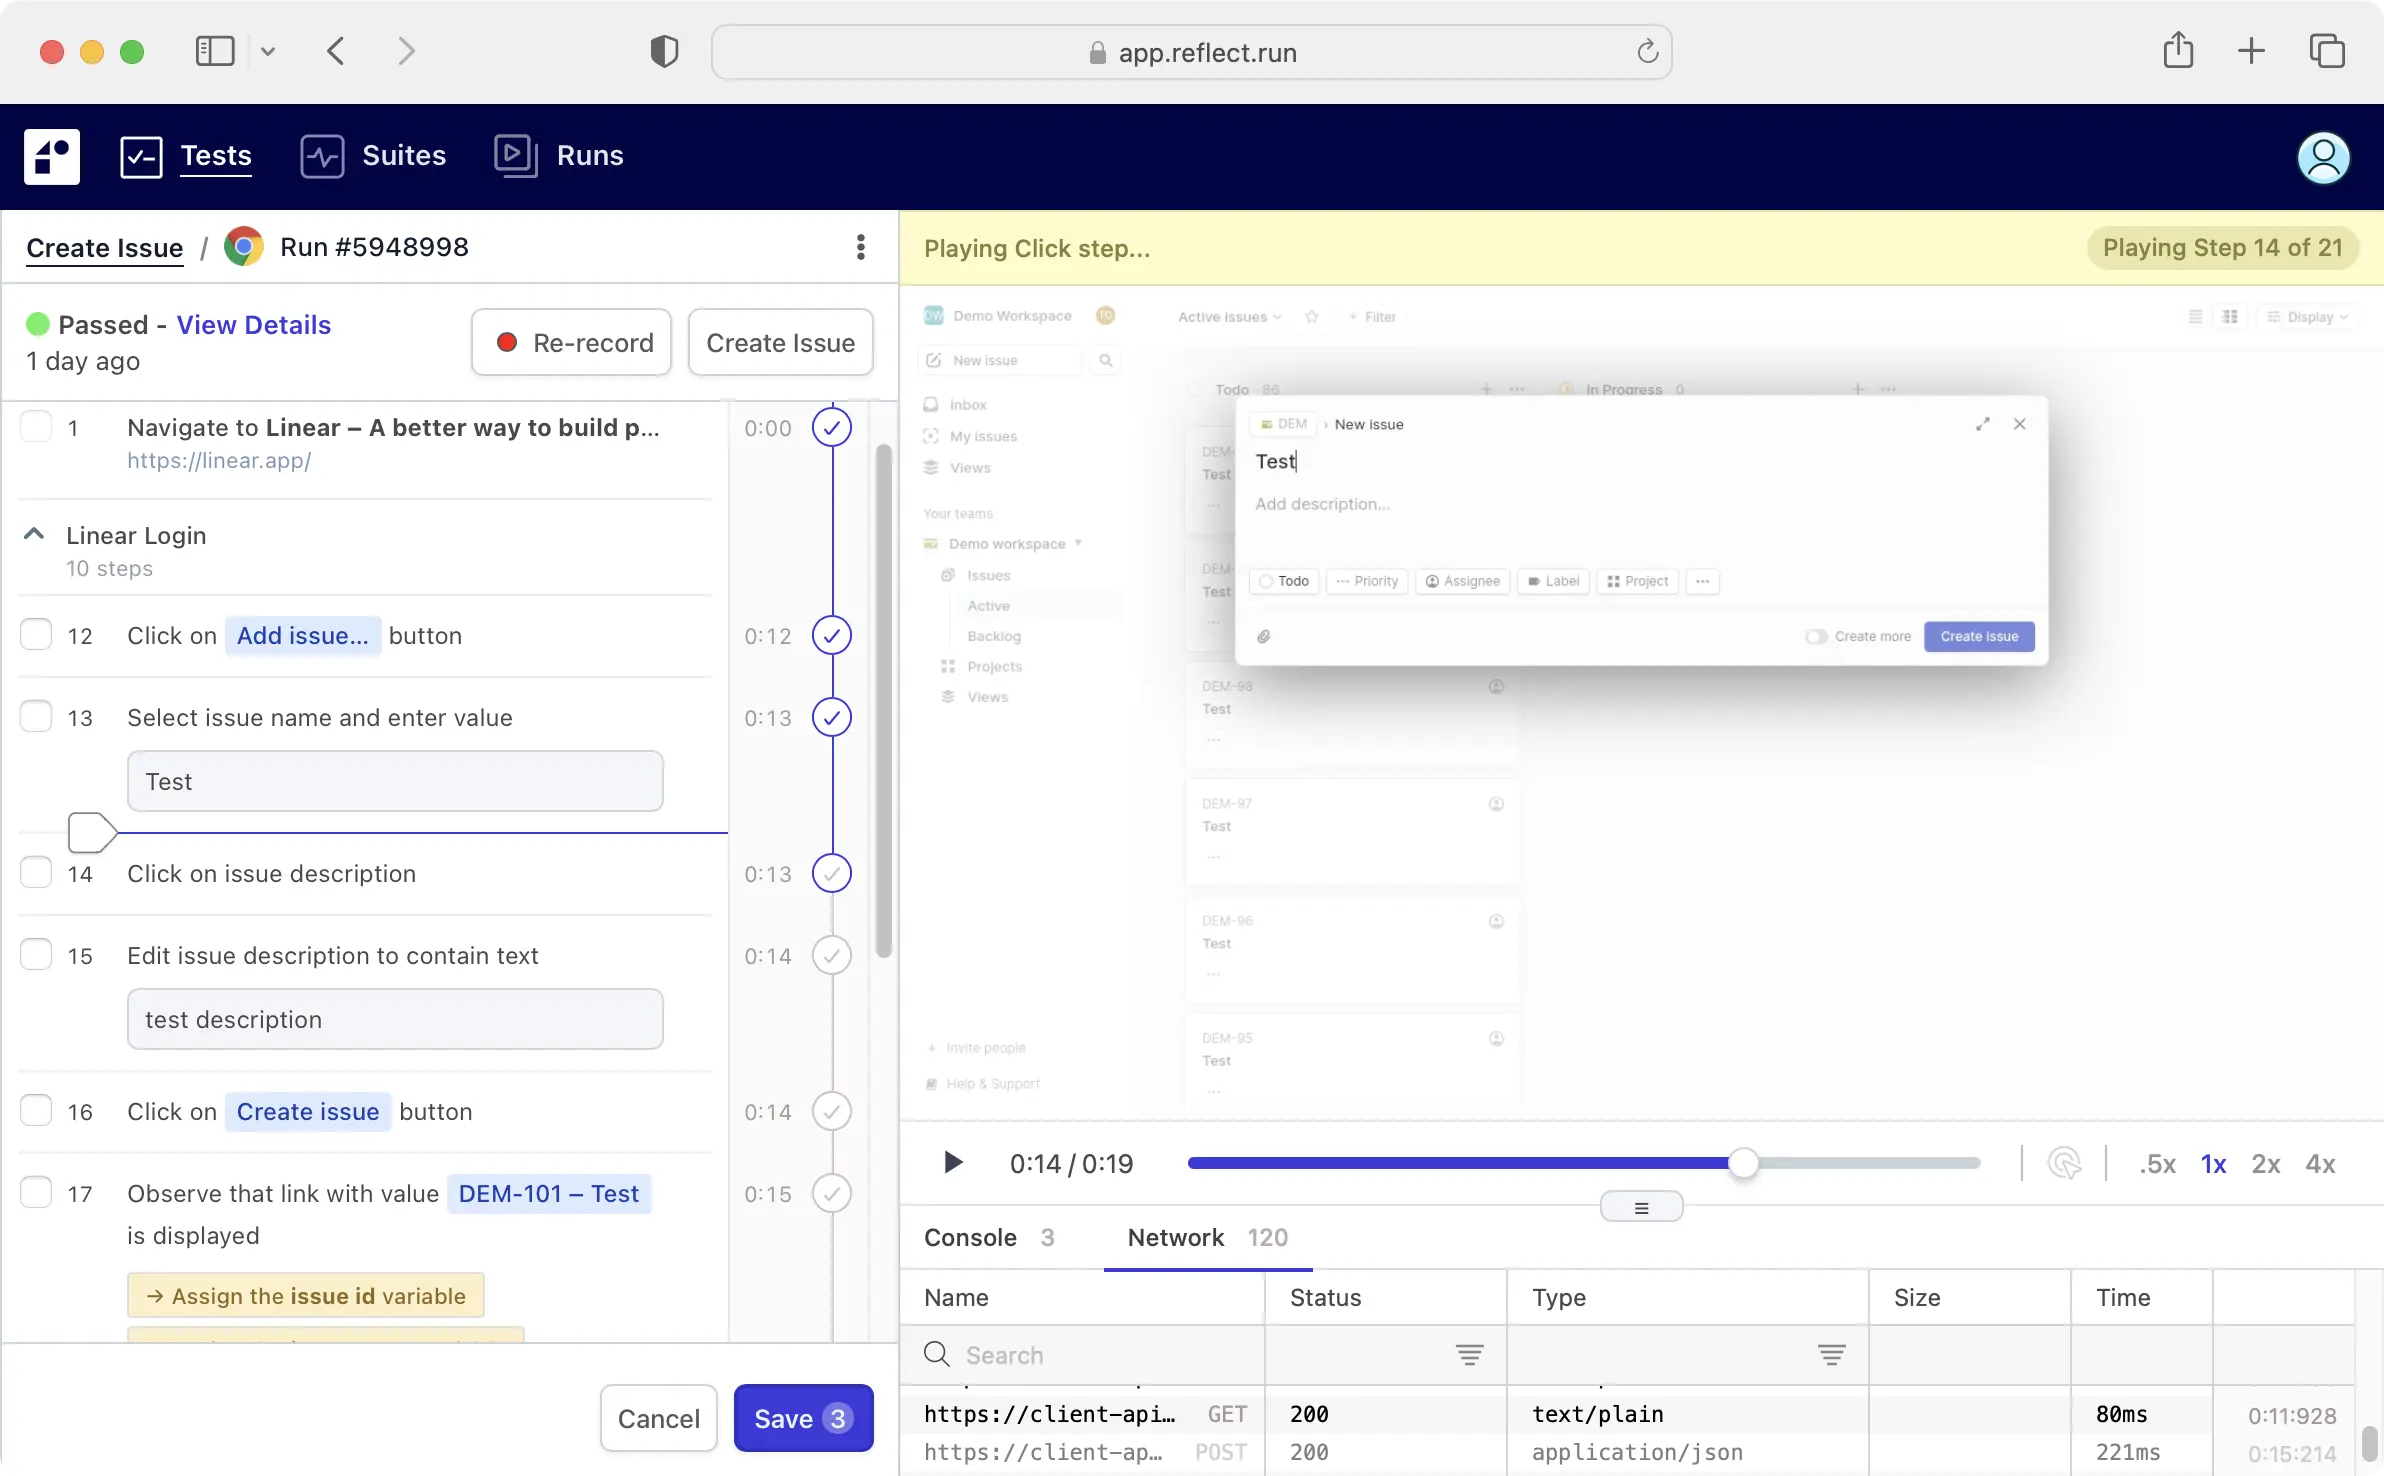
Task: Tick the checkbox for step 14
Action: coord(37,873)
